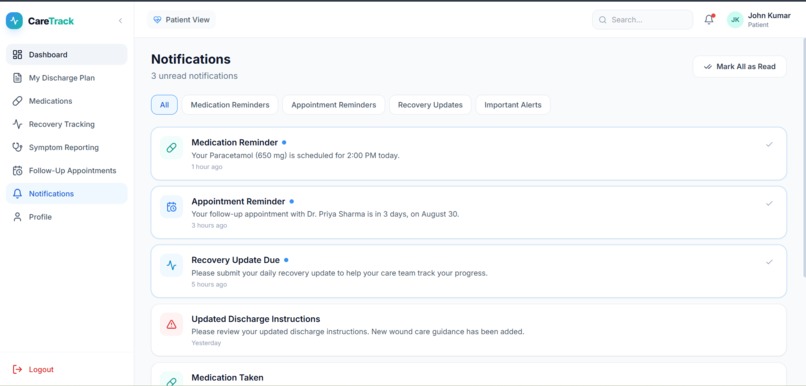Click the bell icon next to Notifications

17,194
